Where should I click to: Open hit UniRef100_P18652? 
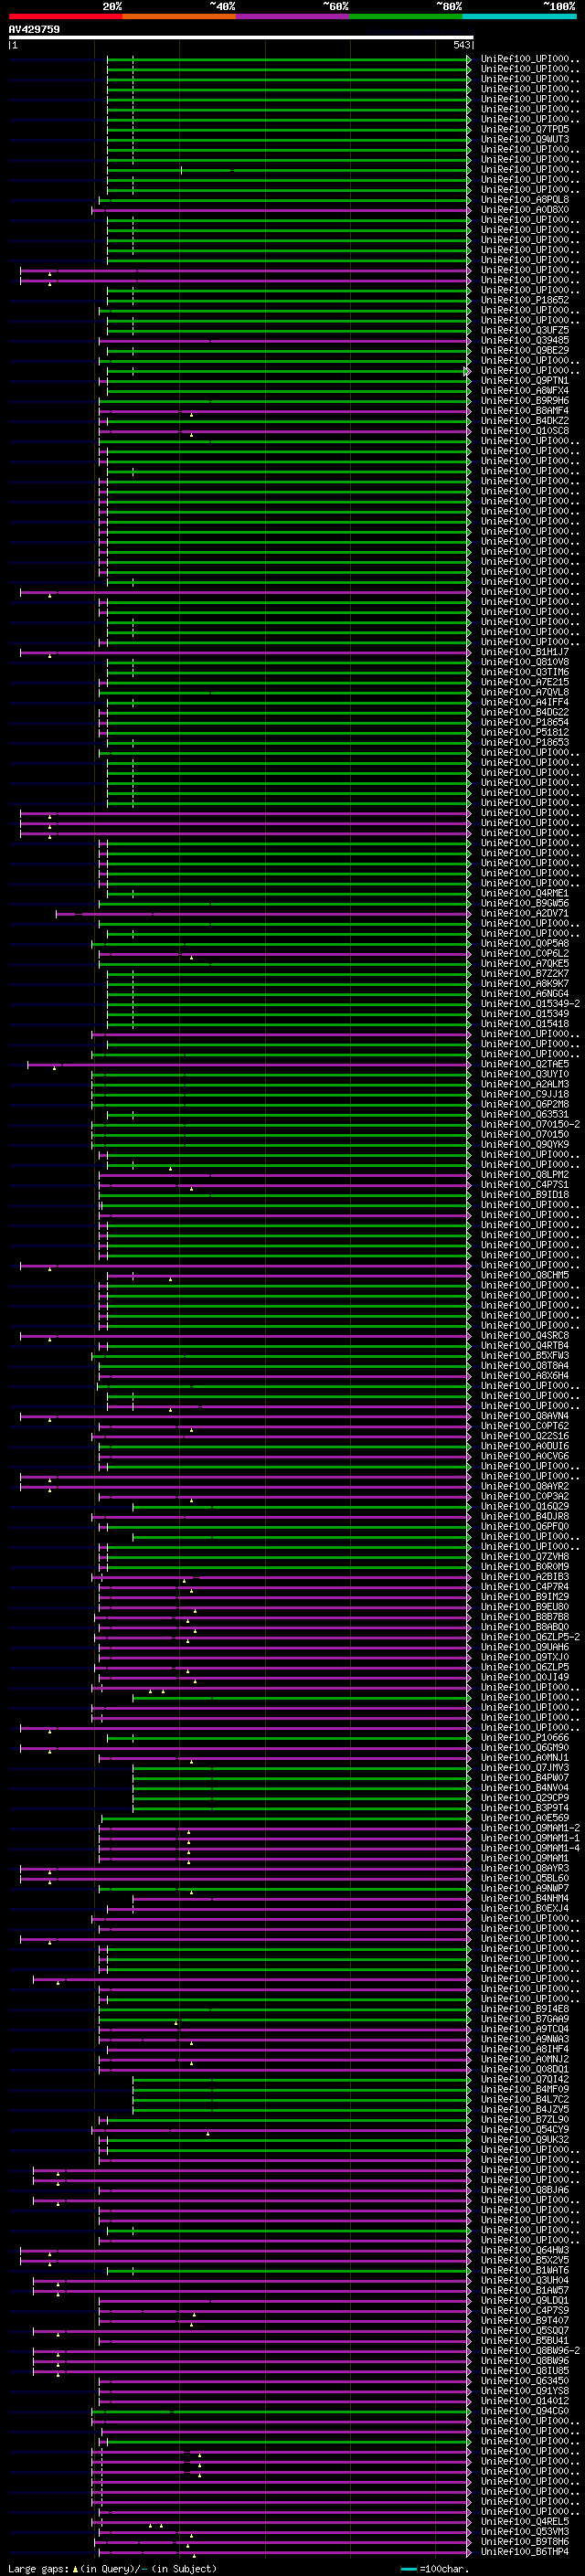(525, 300)
